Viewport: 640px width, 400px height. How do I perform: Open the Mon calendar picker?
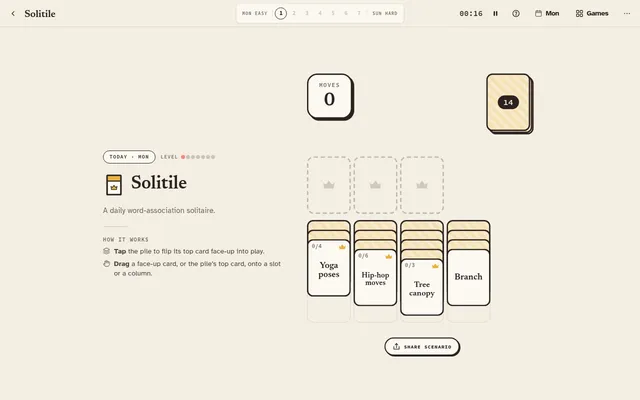tap(547, 13)
